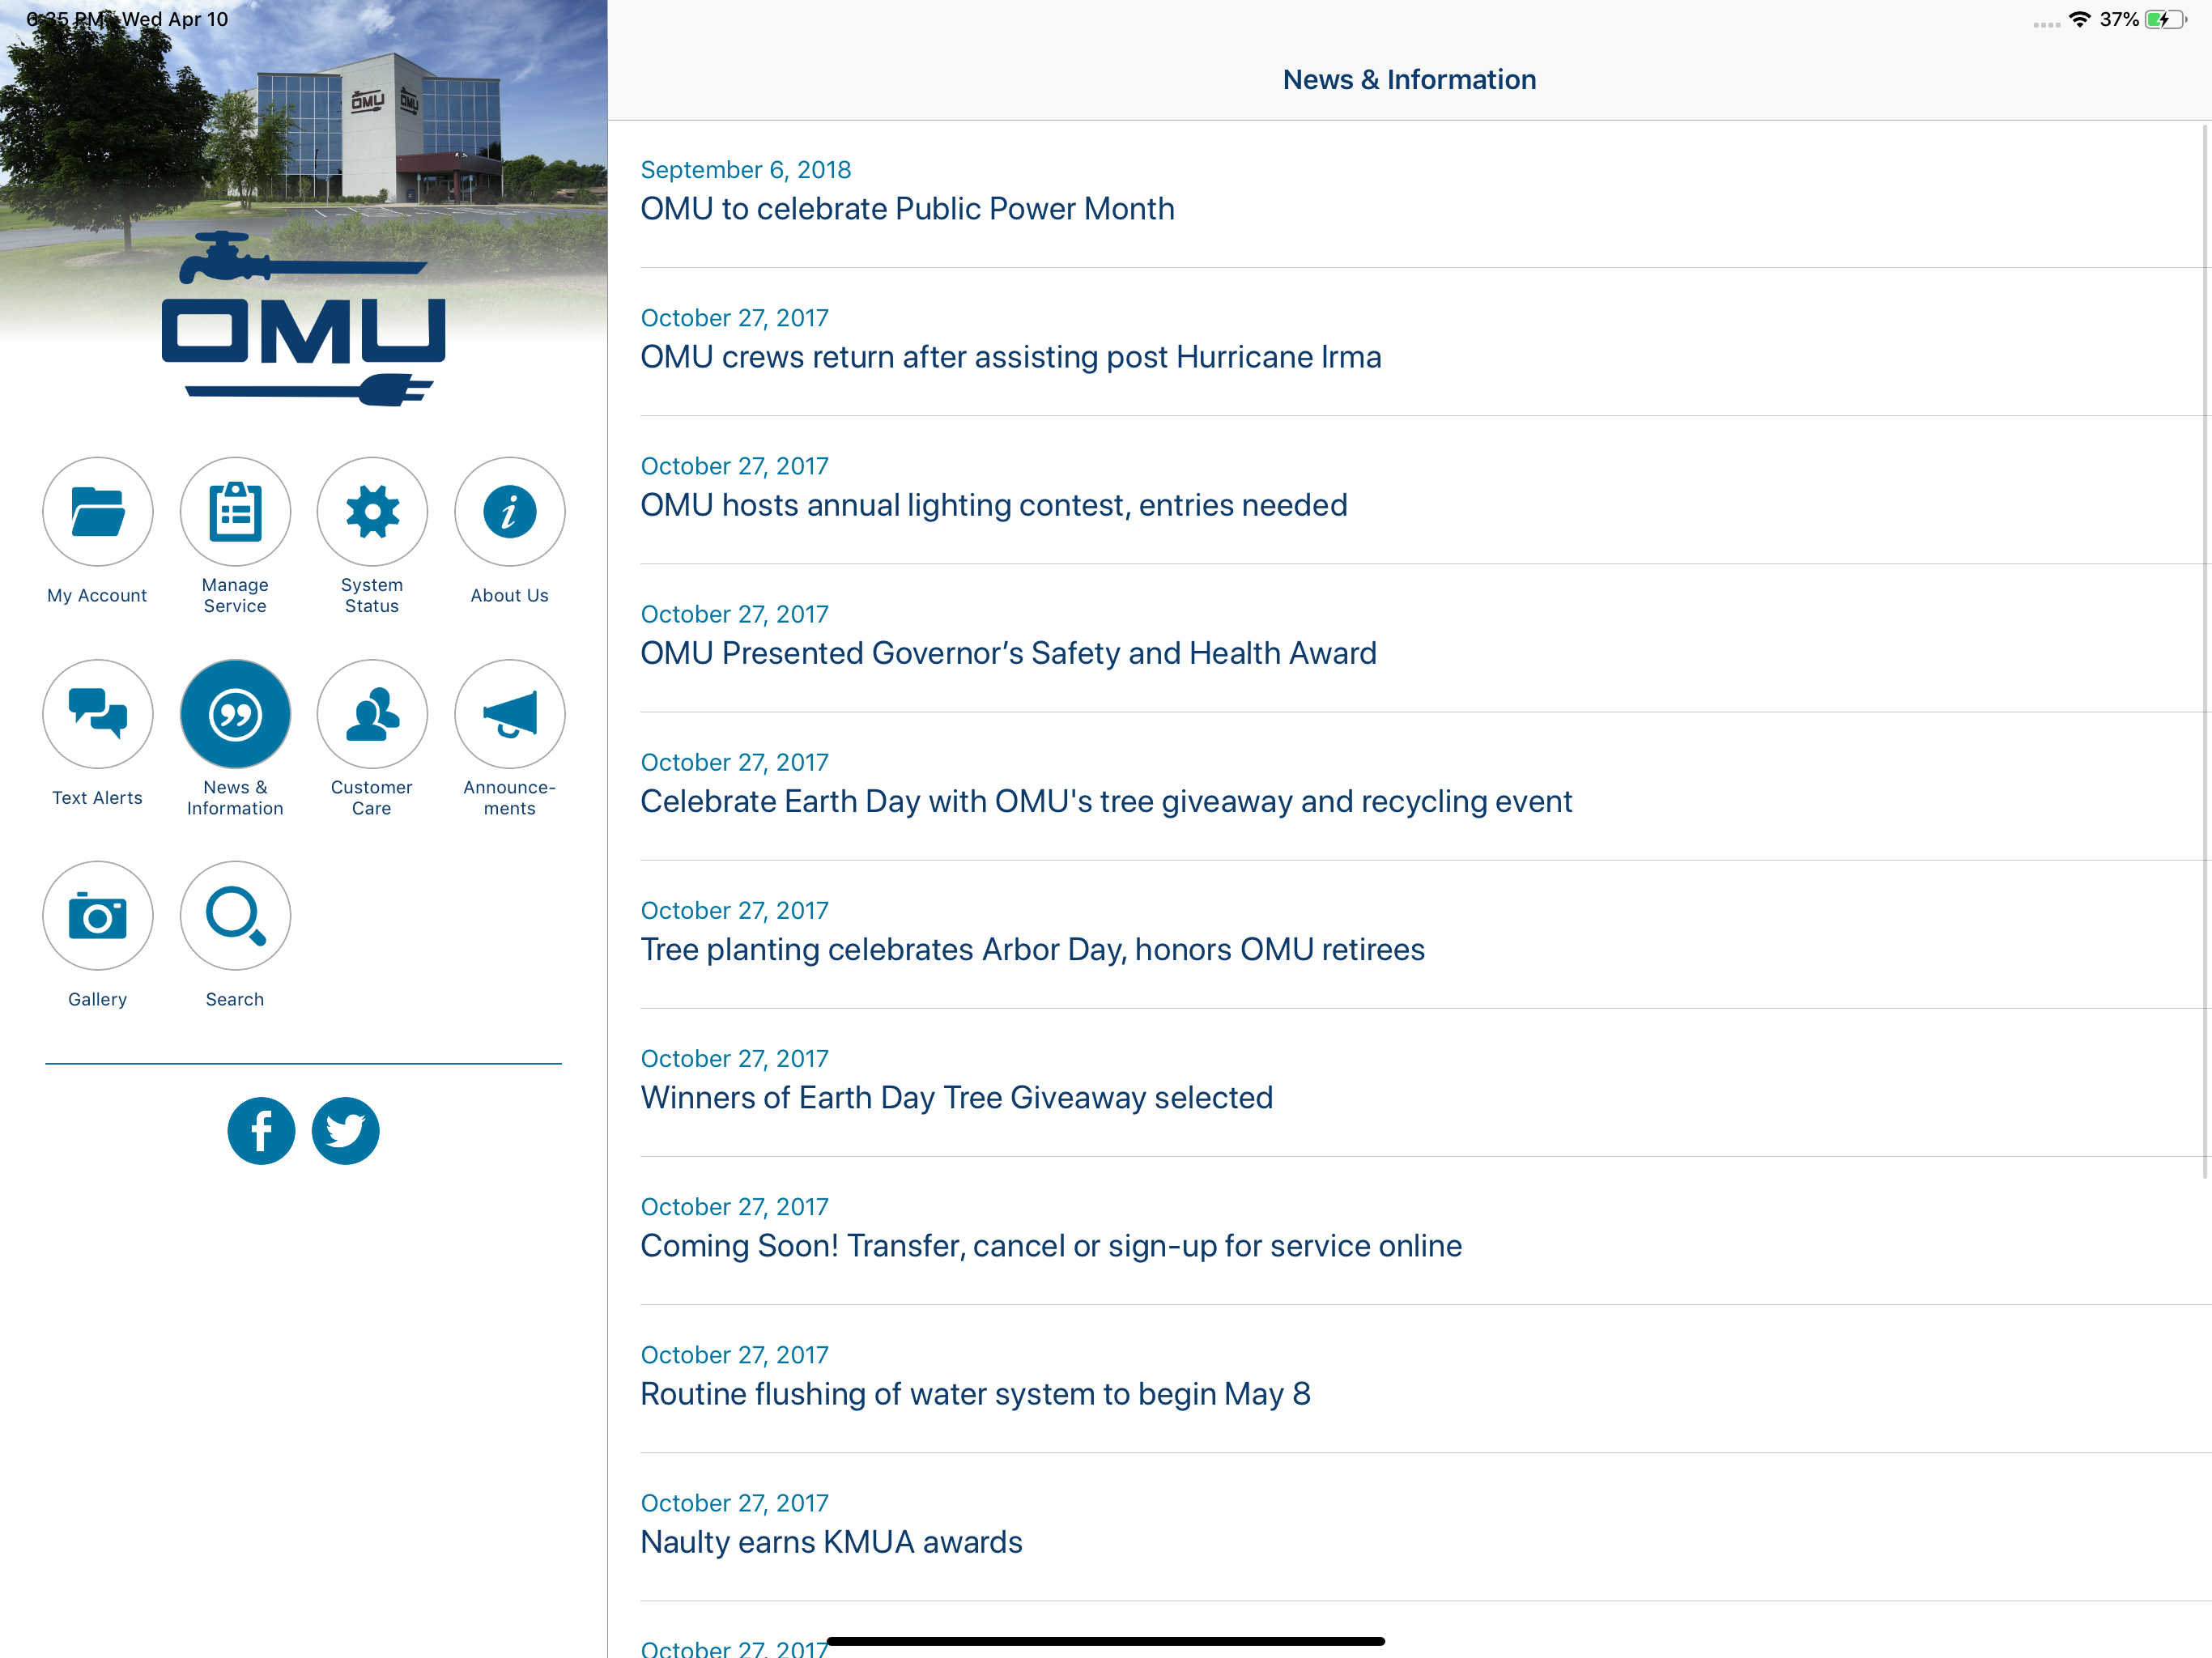
Task: Tap the 37% battery percentage text
Action: [2119, 19]
